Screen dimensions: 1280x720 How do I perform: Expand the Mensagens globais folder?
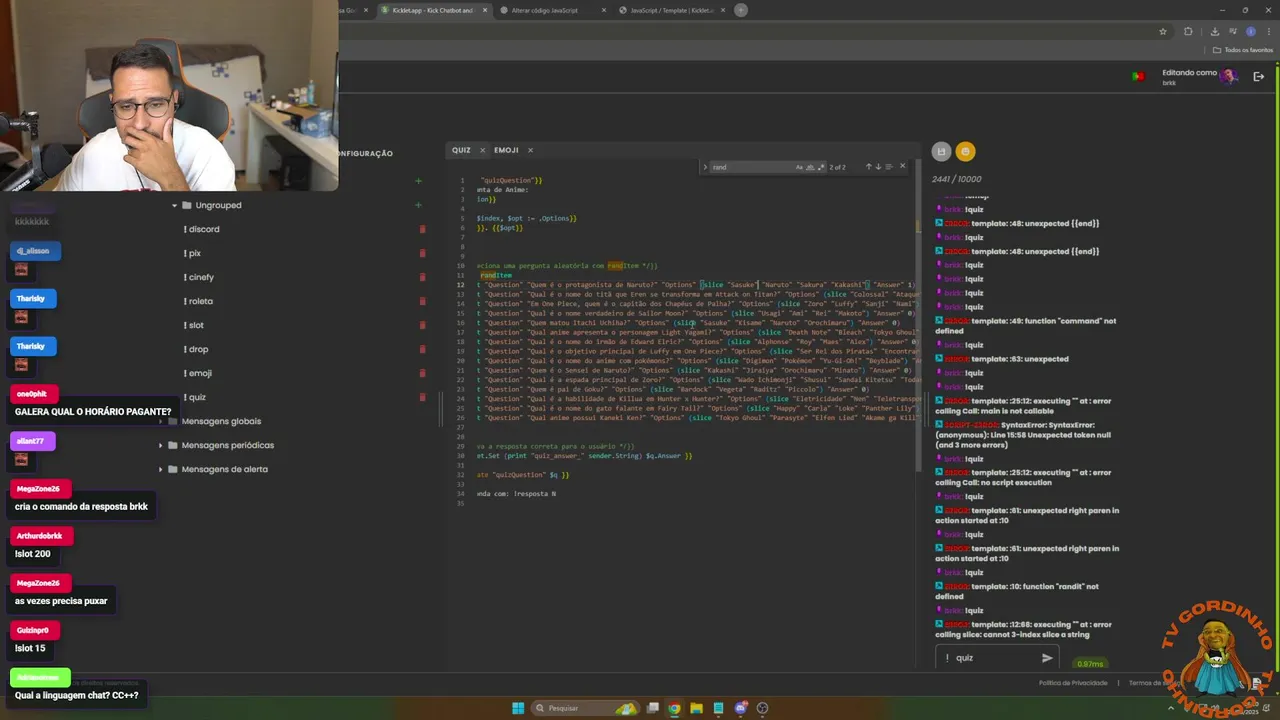tap(161, 421)
